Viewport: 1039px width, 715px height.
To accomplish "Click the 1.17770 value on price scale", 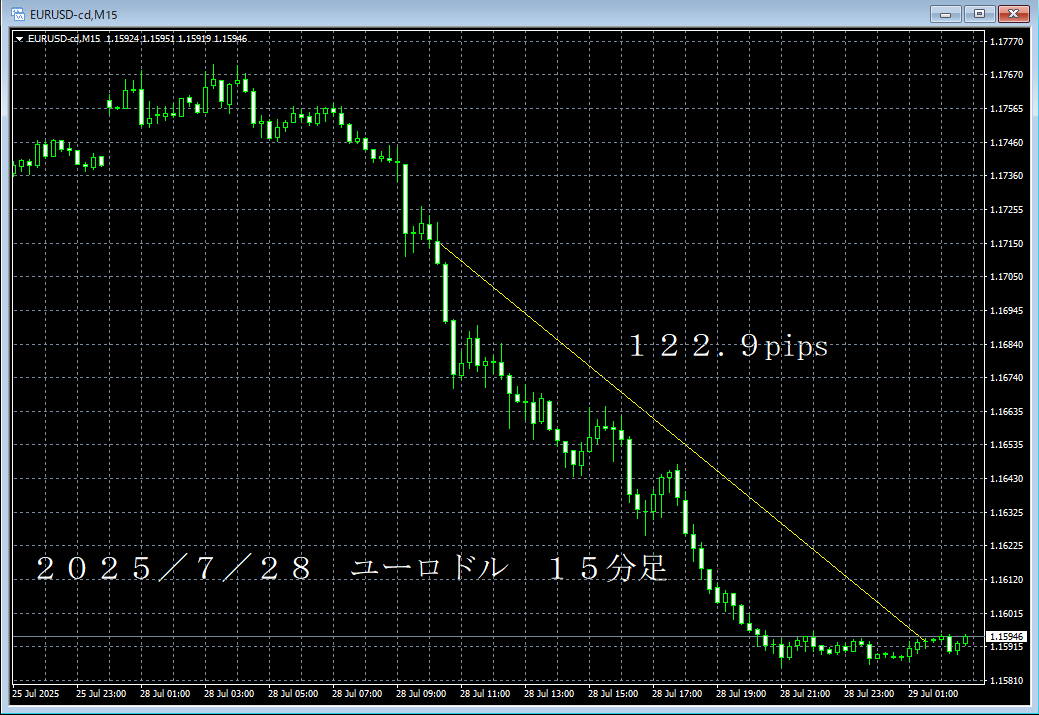I will [x=1005, y=42].
